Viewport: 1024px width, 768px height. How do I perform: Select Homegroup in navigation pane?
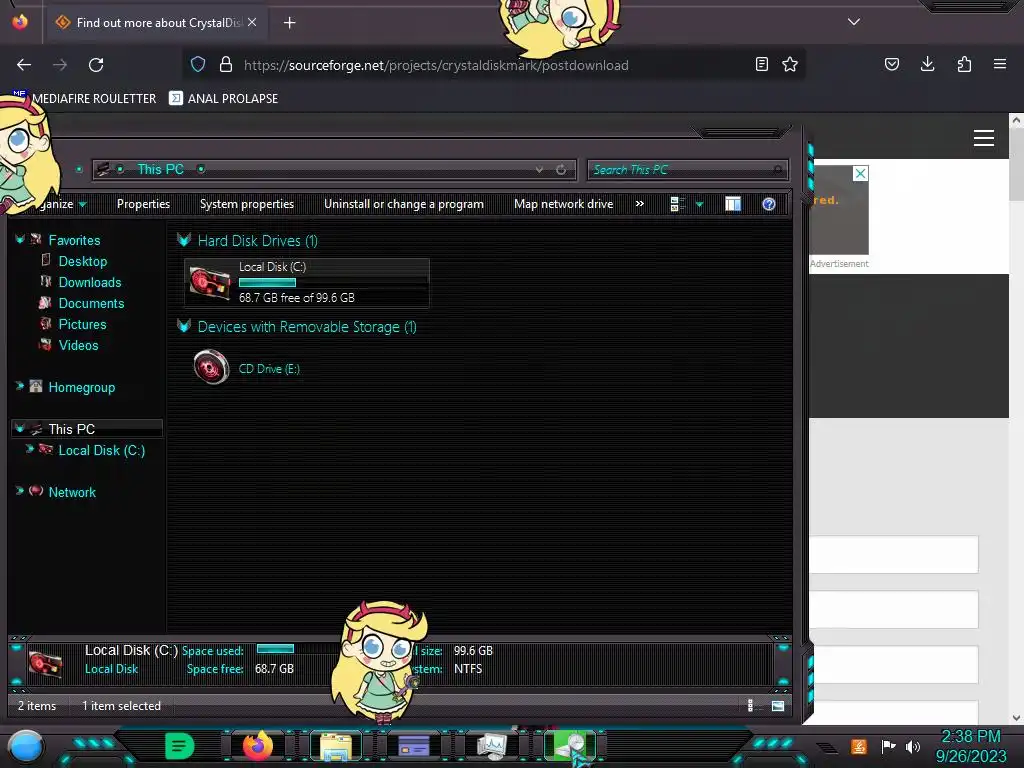pyautogui.click(x=82, y=387)
